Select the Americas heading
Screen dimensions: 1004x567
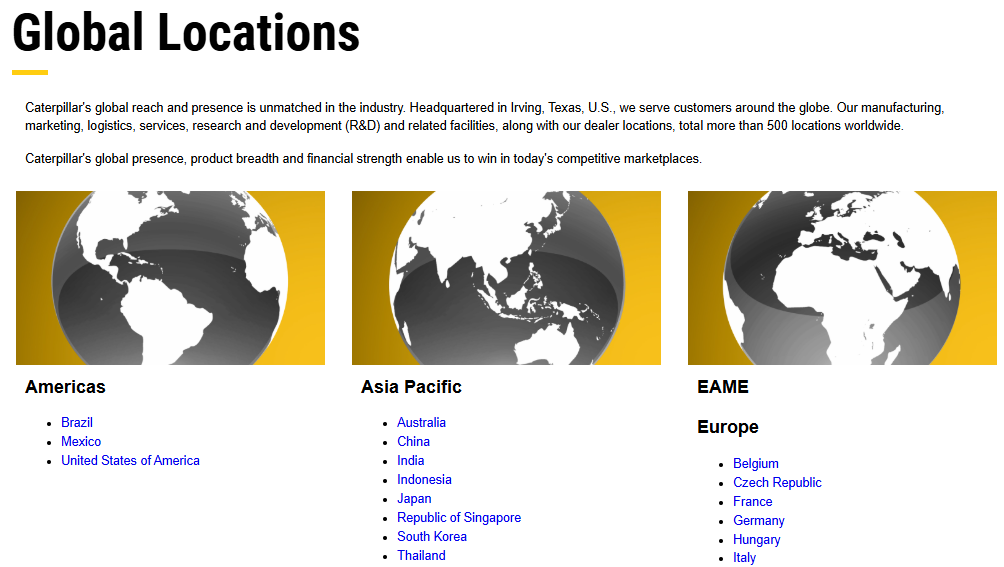click(x=65, y=387)
